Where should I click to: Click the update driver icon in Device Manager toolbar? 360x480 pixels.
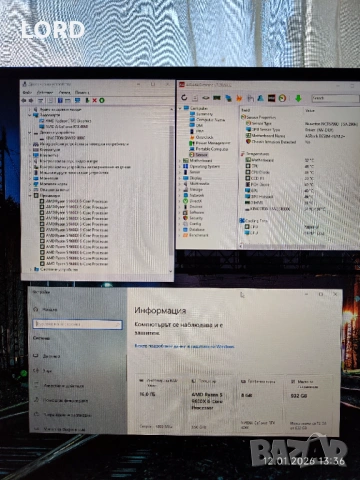coord(87,100)
